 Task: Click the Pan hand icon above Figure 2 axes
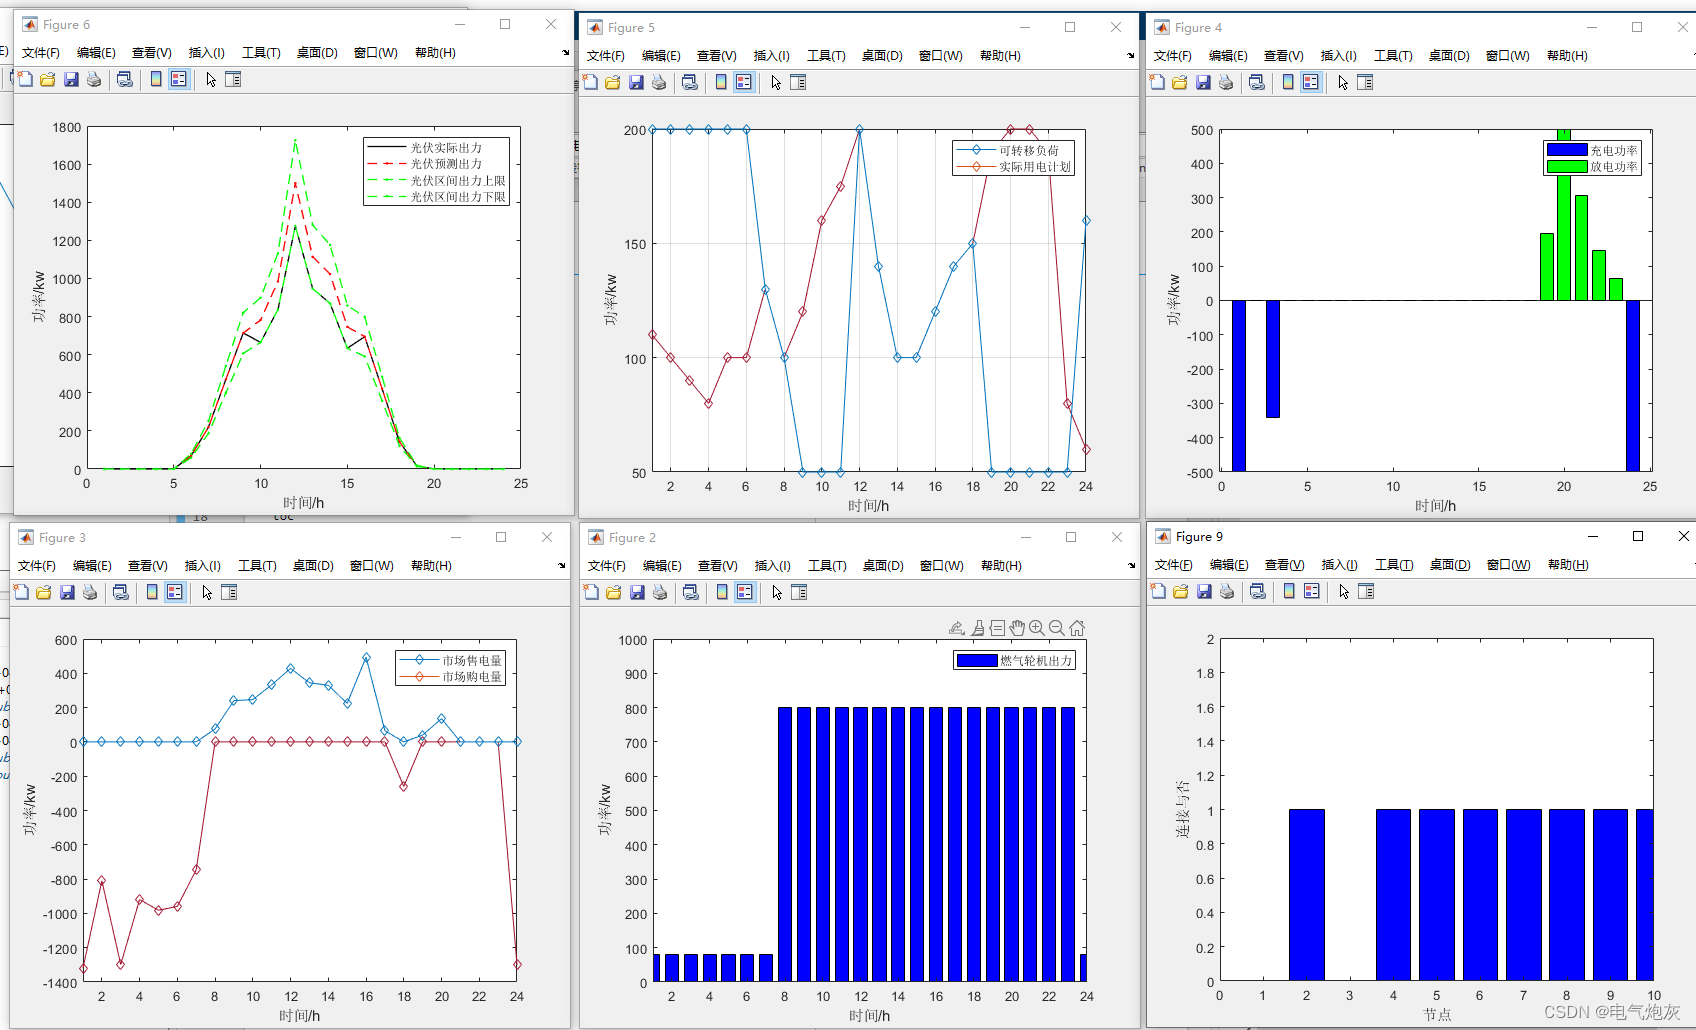click(1017, 628)
